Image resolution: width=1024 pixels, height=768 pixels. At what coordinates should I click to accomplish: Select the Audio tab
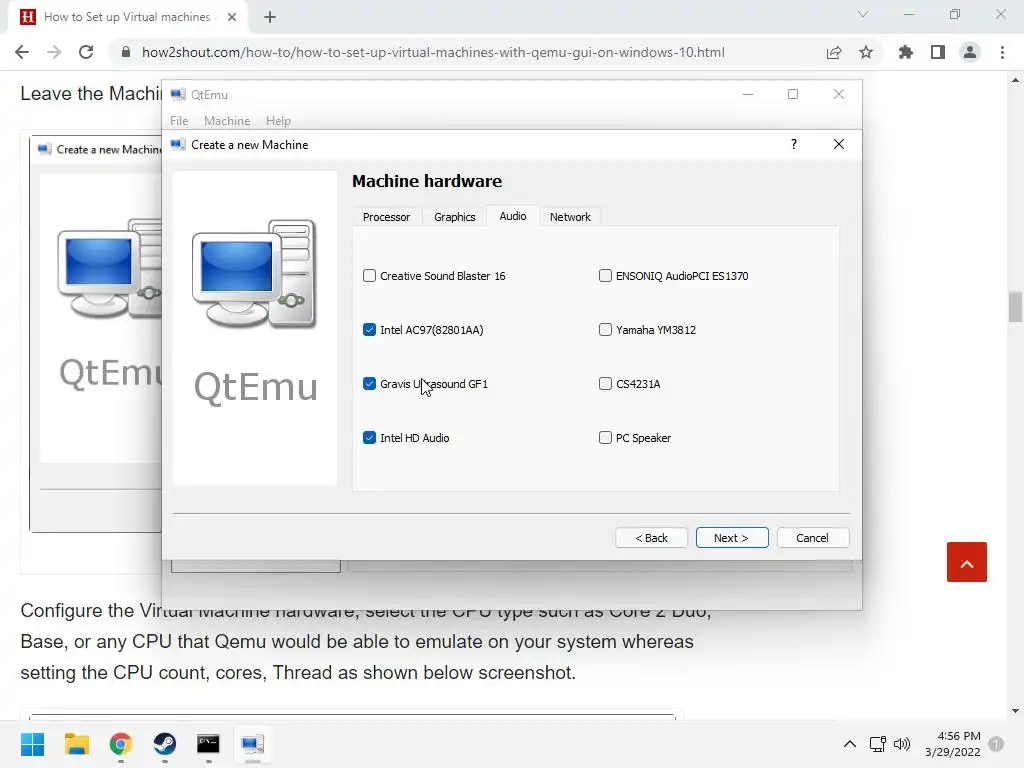click(x=513, y=216)
